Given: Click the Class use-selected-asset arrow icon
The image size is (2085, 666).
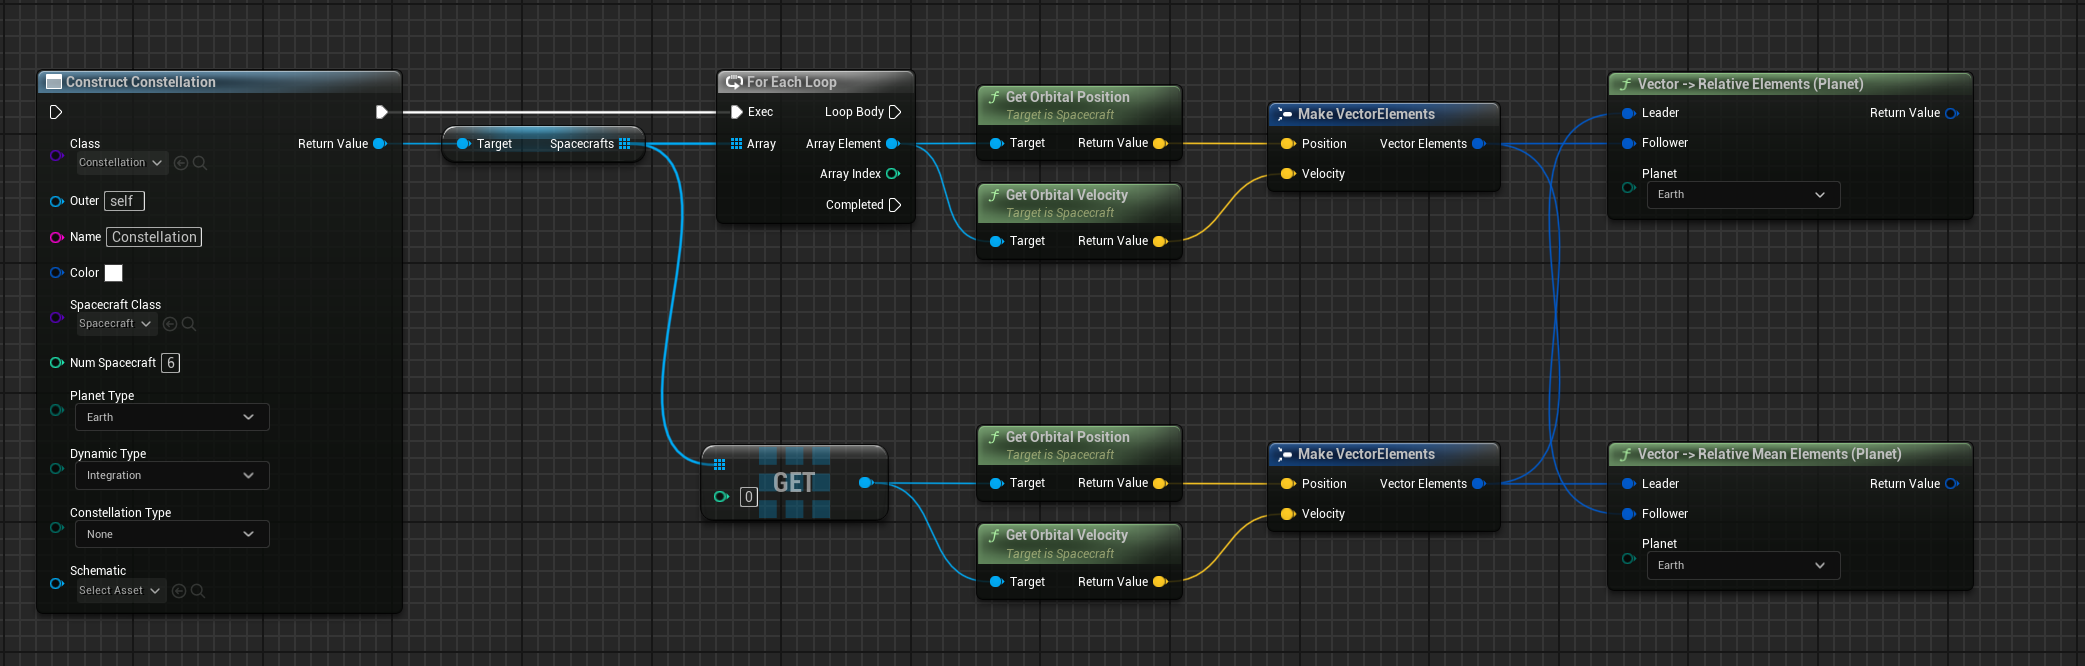Looking at the screenshot, I should (x=181, y=163).
